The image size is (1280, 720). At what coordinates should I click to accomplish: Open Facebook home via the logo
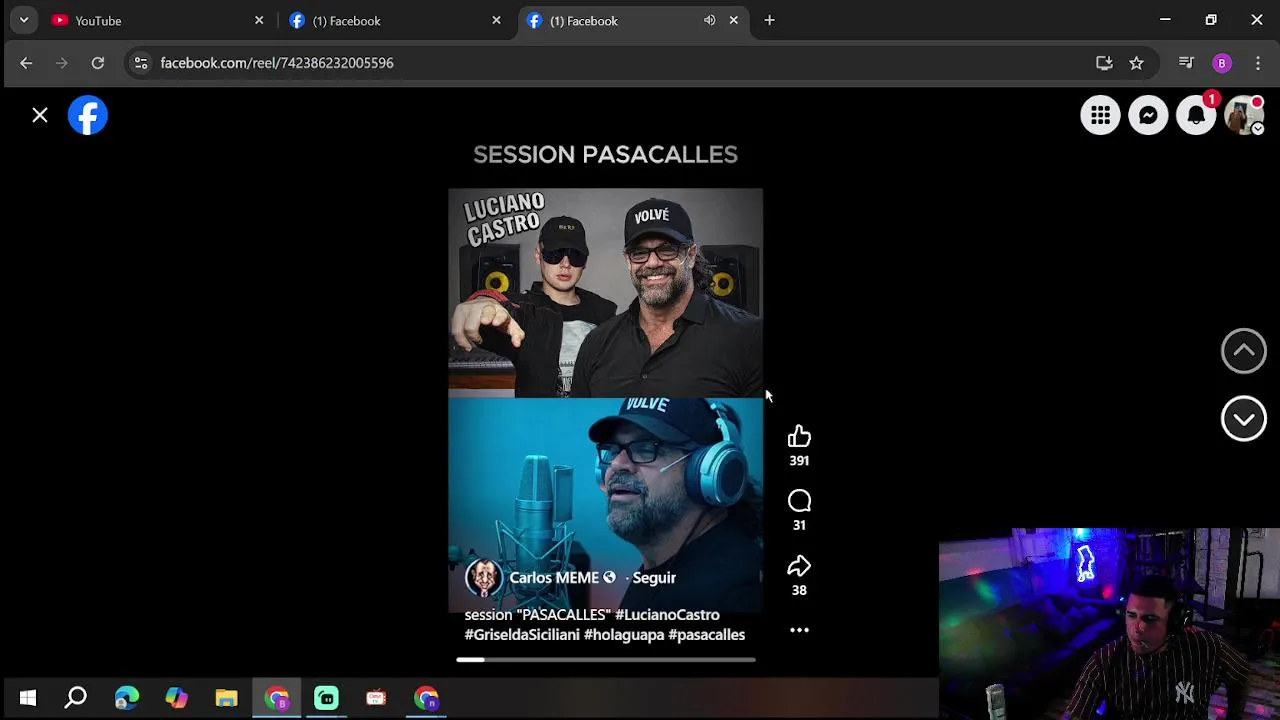[88, 115]
